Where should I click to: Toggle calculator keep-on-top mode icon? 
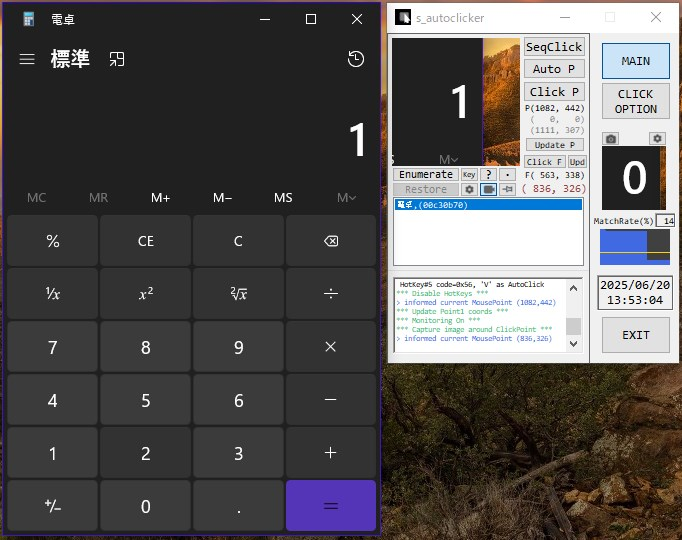point(117,59)
